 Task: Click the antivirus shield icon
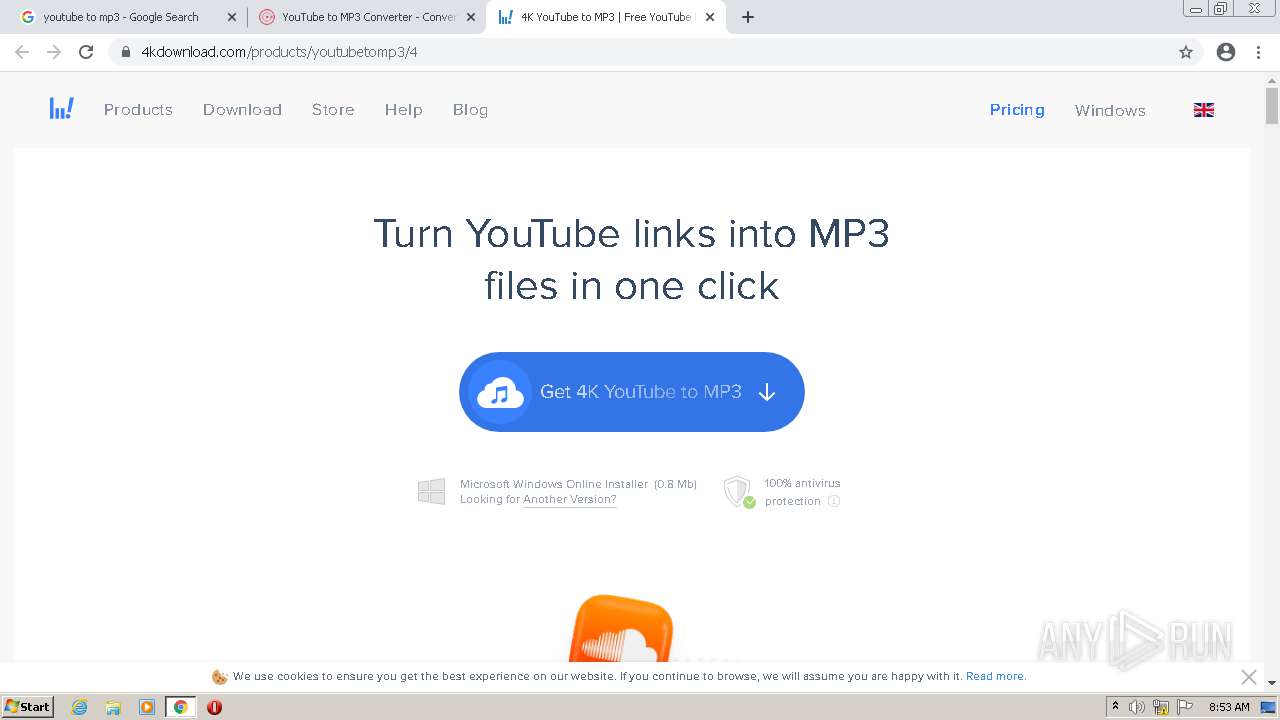pos(739,492)
